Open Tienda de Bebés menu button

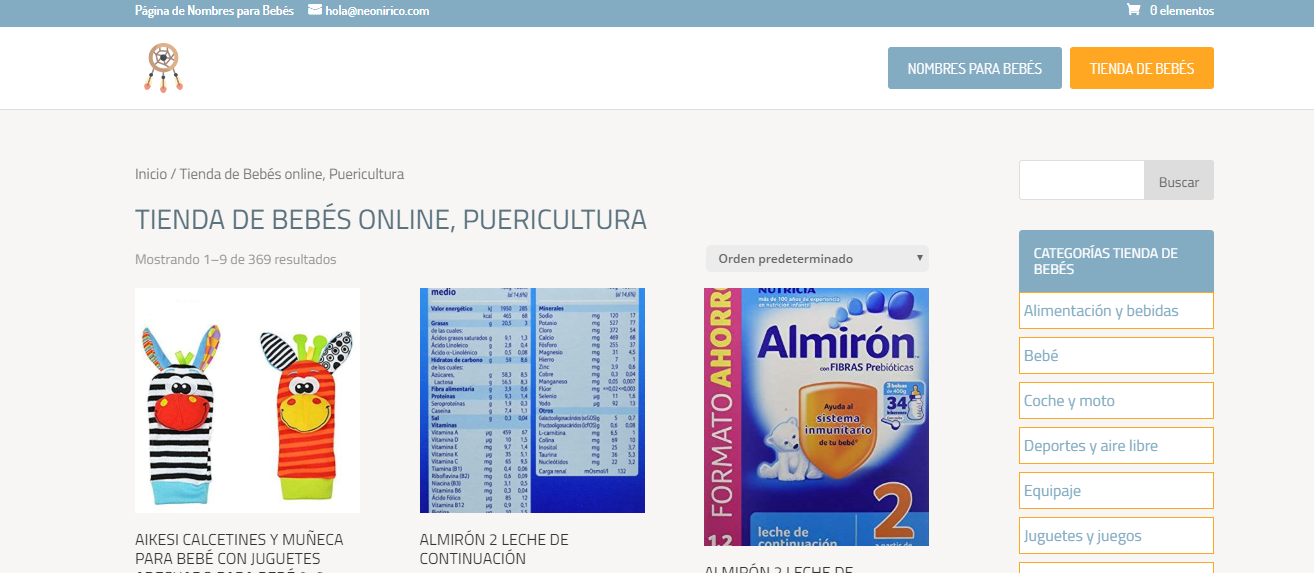click(1142, 68)
